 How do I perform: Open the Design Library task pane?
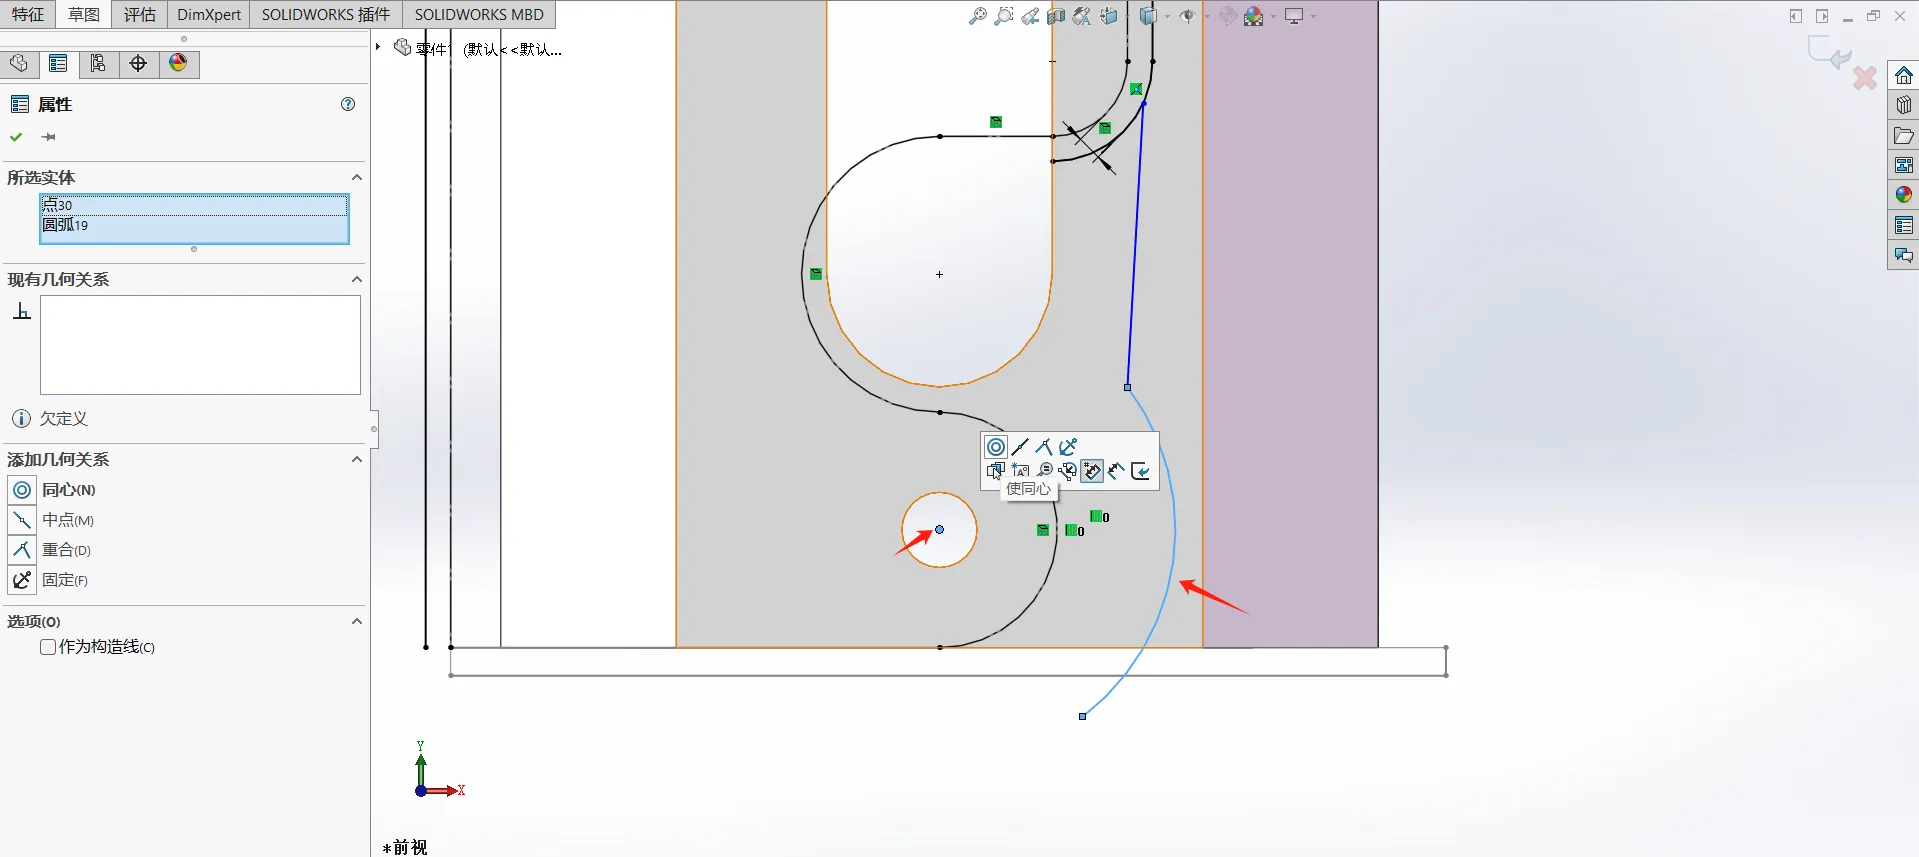[x=1903, y=105]
